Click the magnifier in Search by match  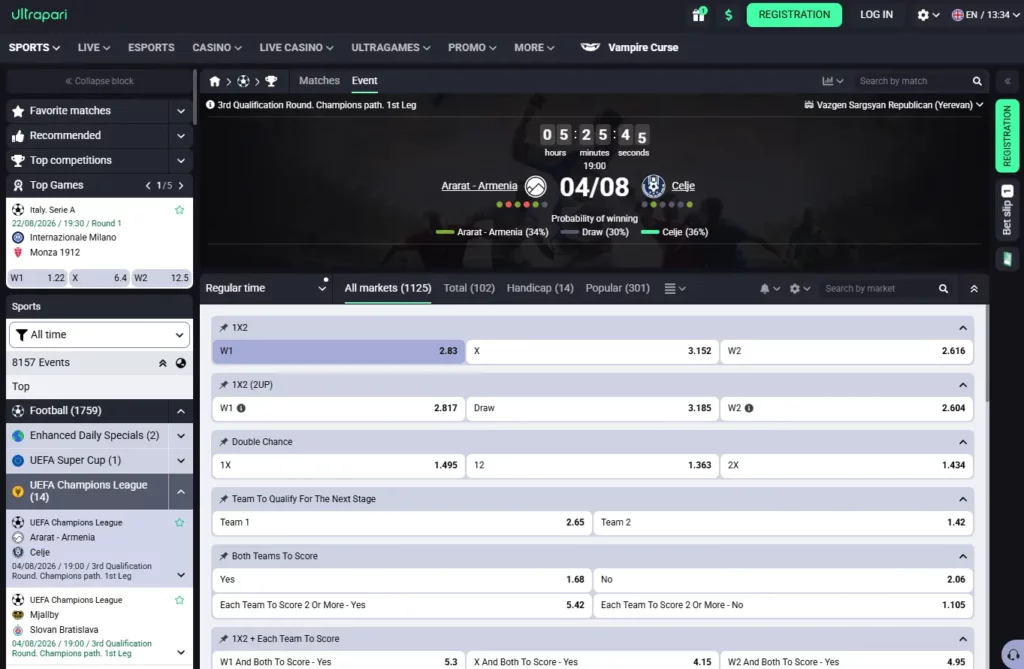point(977,81)
